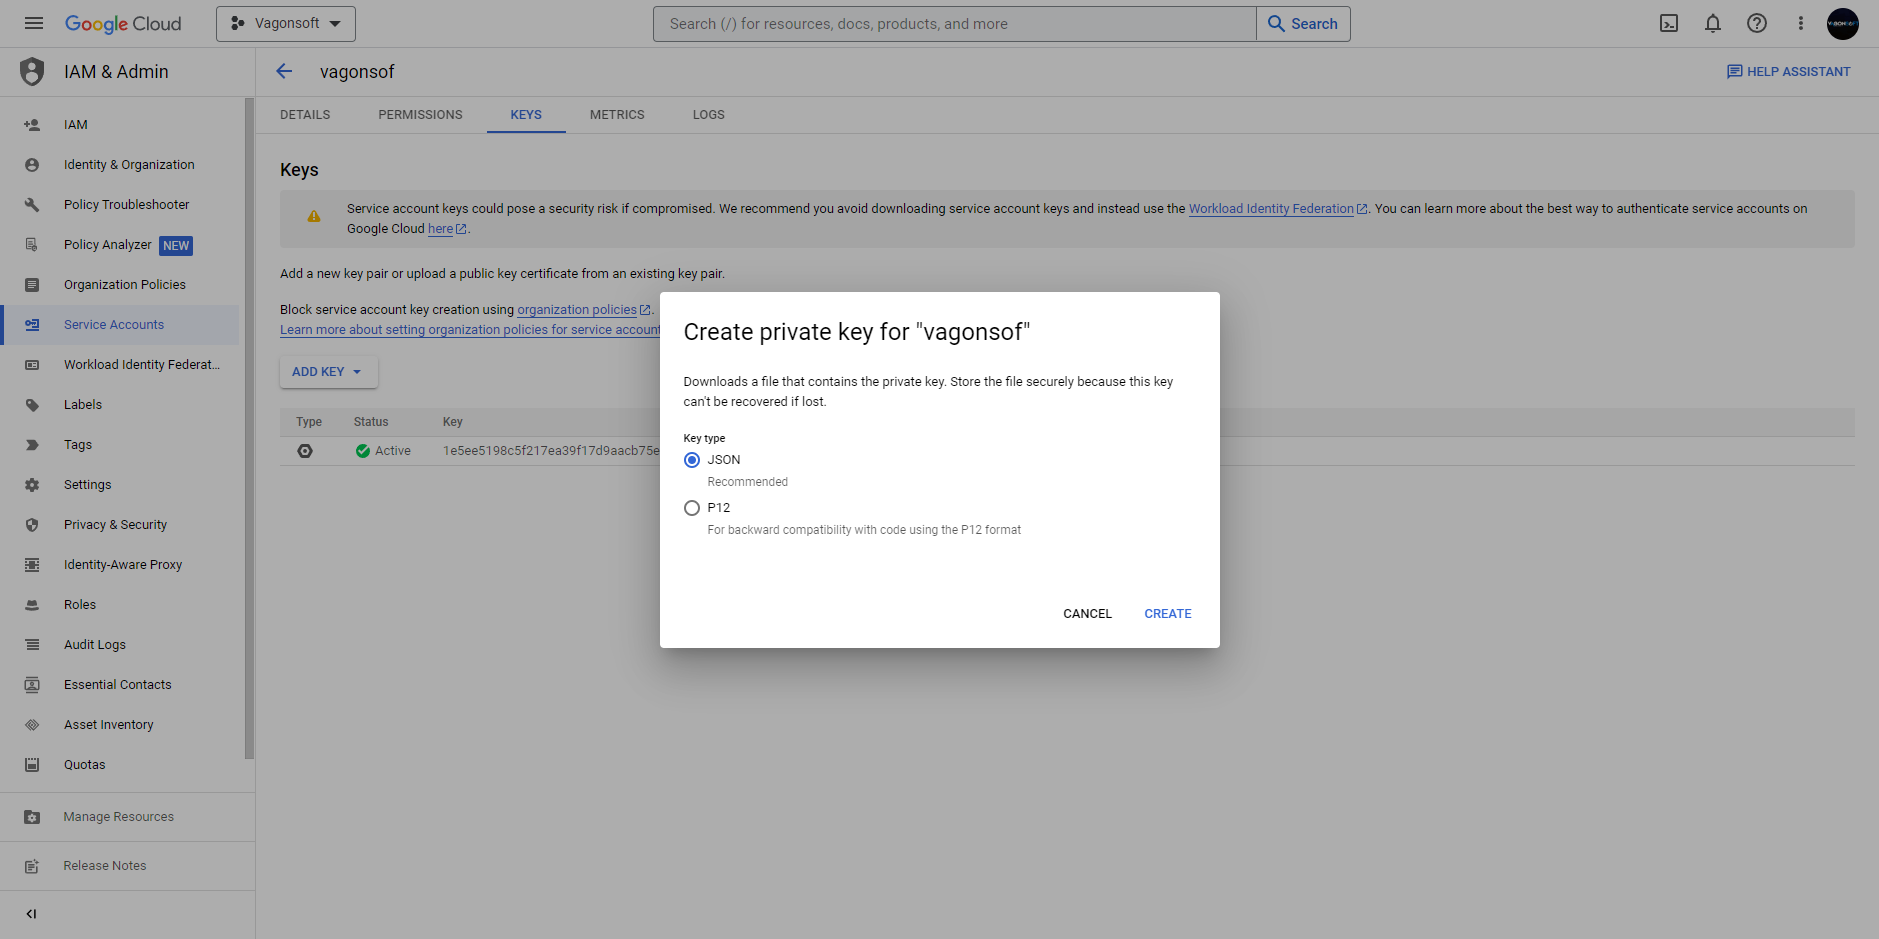Click the key type icon in the table row

pyautogui.click(x=305, y=451)
